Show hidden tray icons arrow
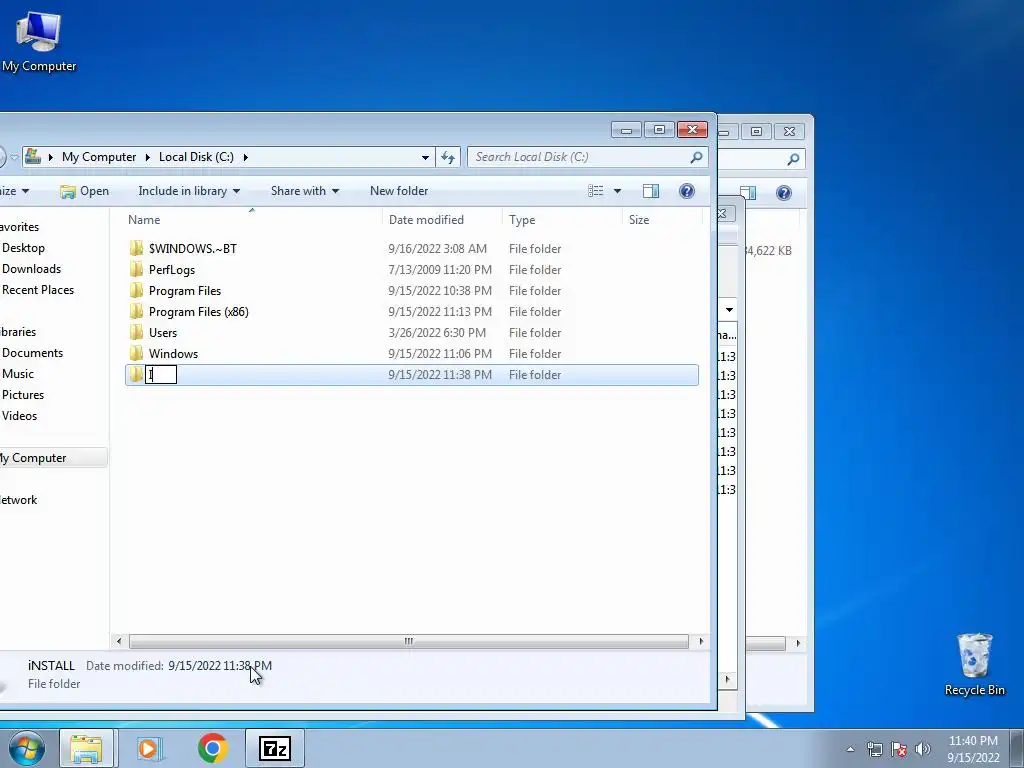The image size is (1024, 768). click(x=850, y=749)
